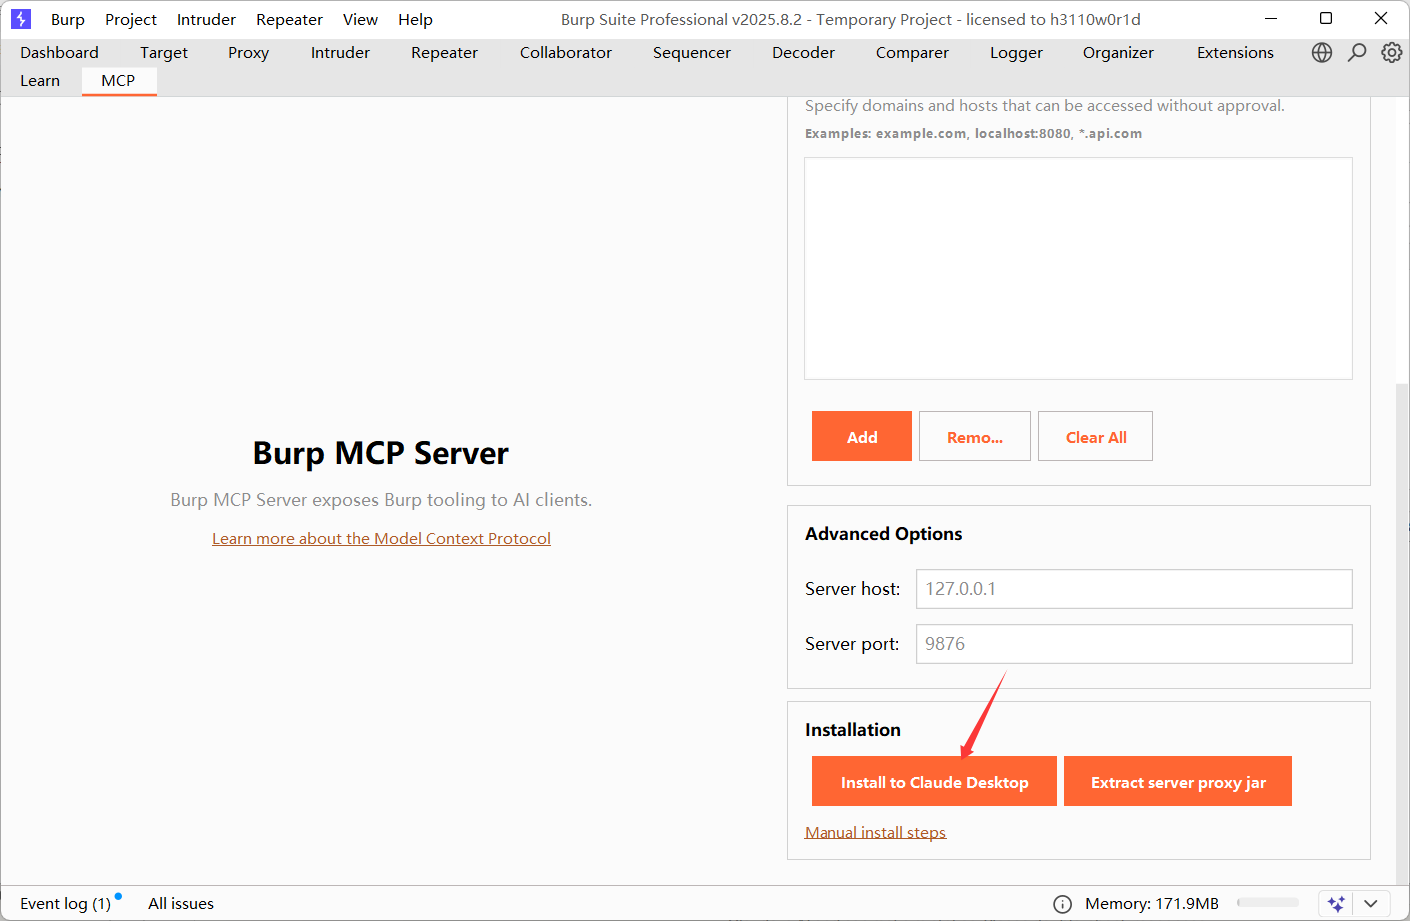Click the orange Add button
1410x921 pixels.
pyautogui.click(x=861, y=437)
